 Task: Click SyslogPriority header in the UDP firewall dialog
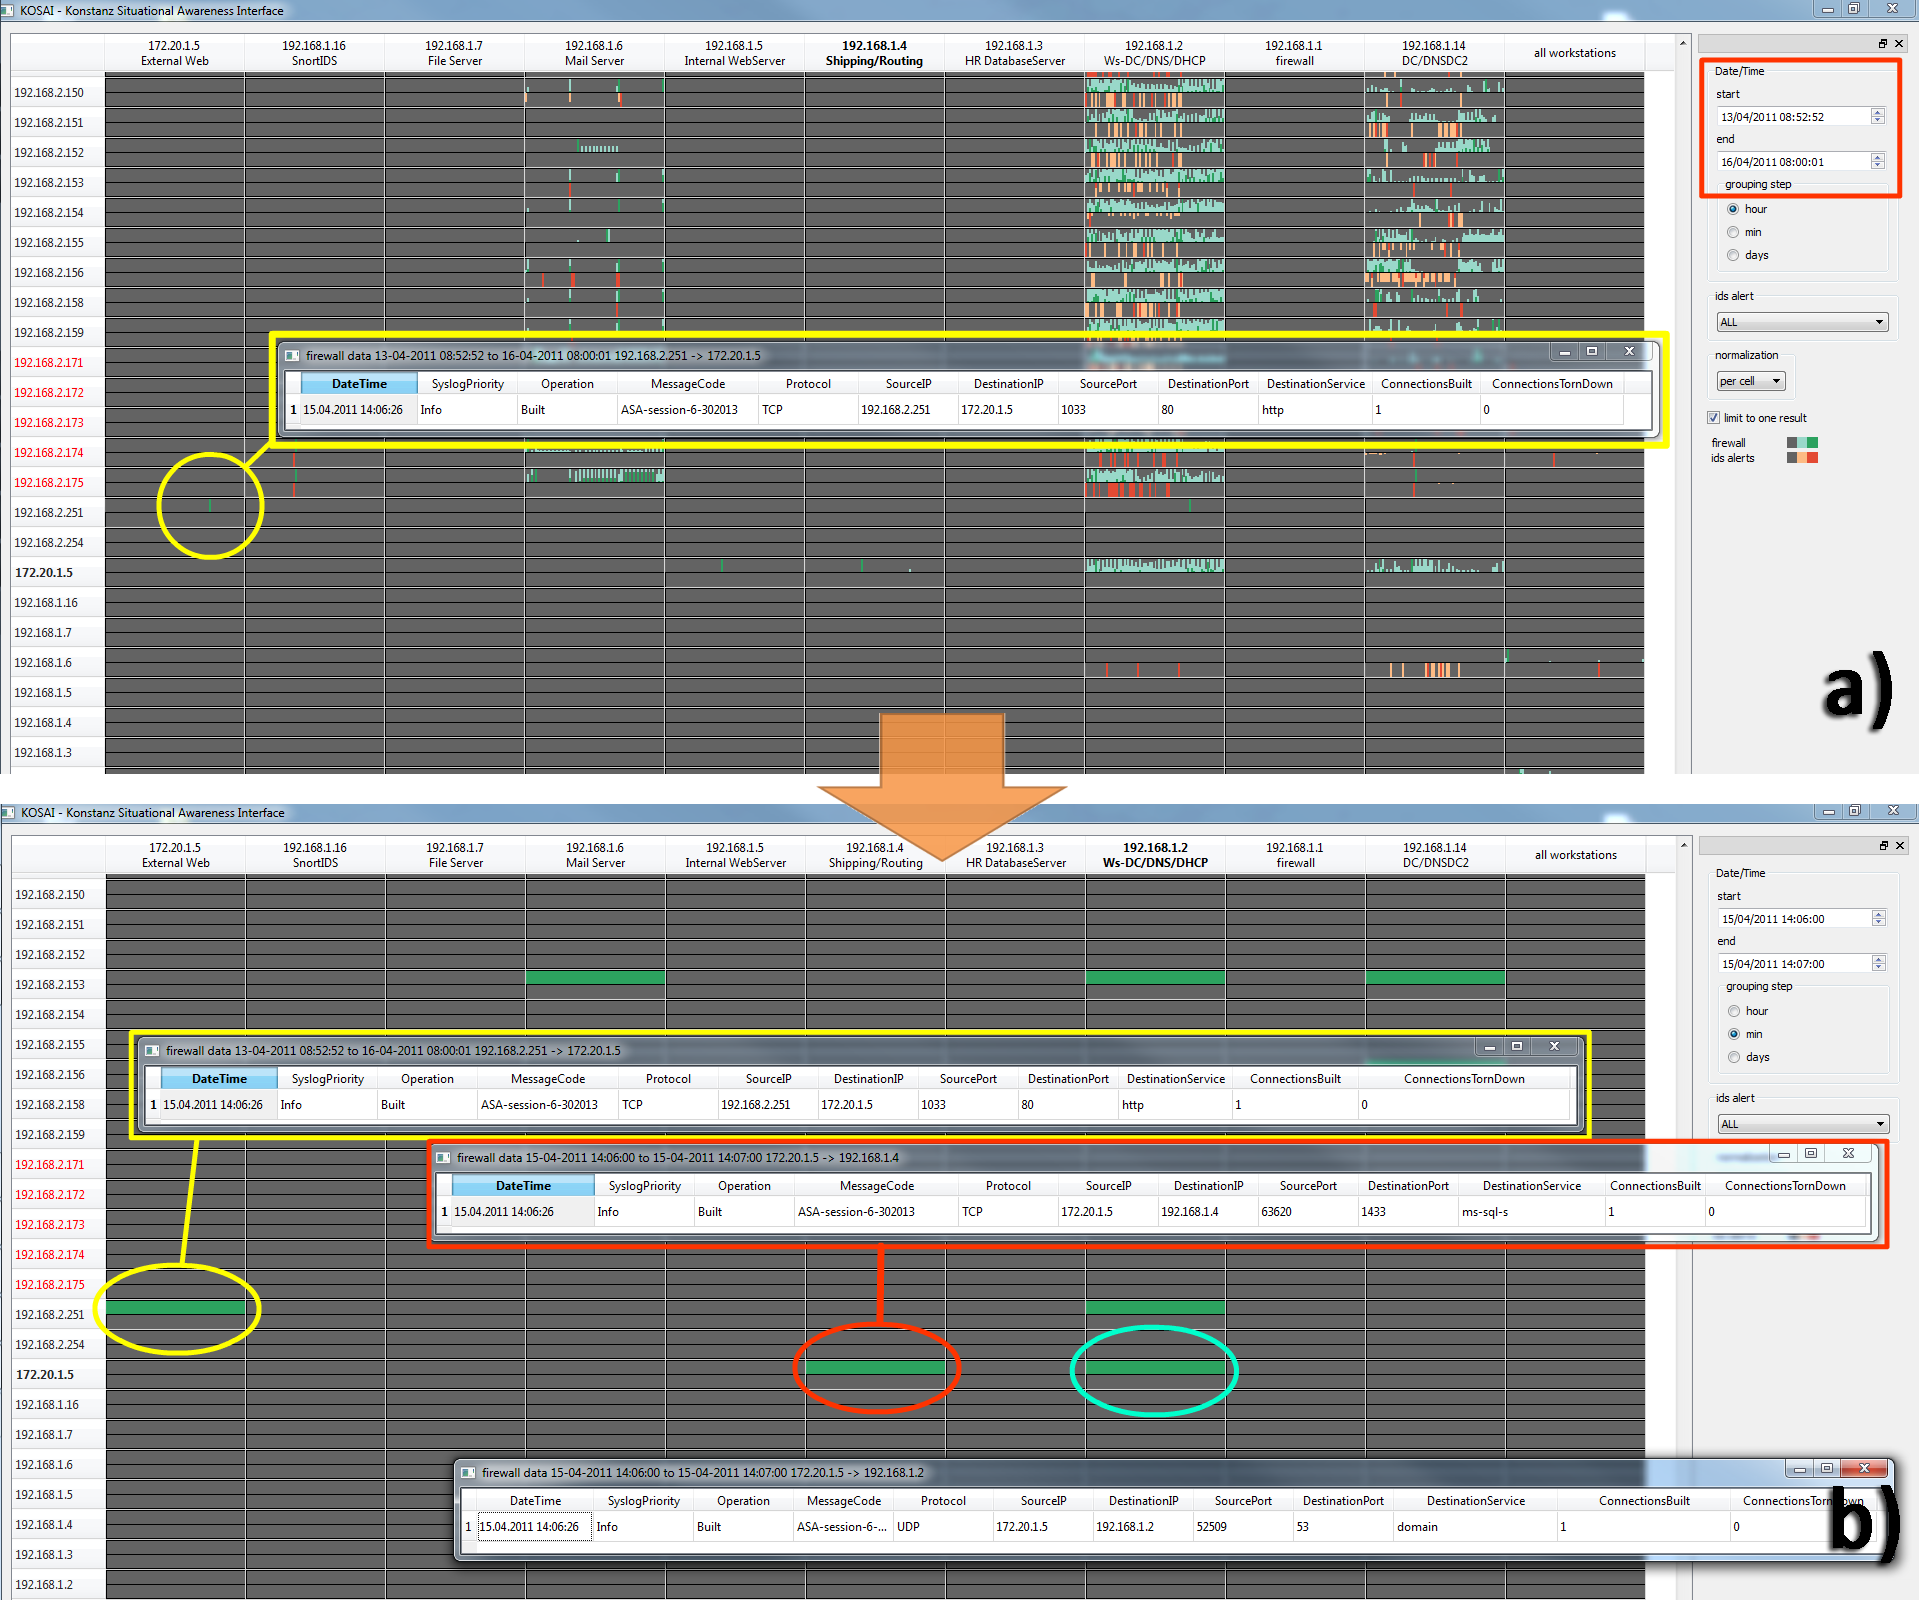(643, 1500)
